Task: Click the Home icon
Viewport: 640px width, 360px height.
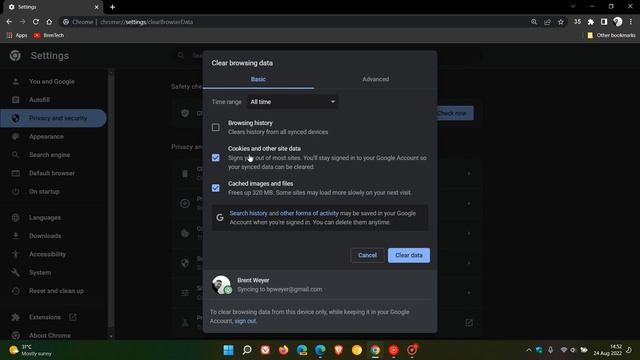Action: point(49,22)
